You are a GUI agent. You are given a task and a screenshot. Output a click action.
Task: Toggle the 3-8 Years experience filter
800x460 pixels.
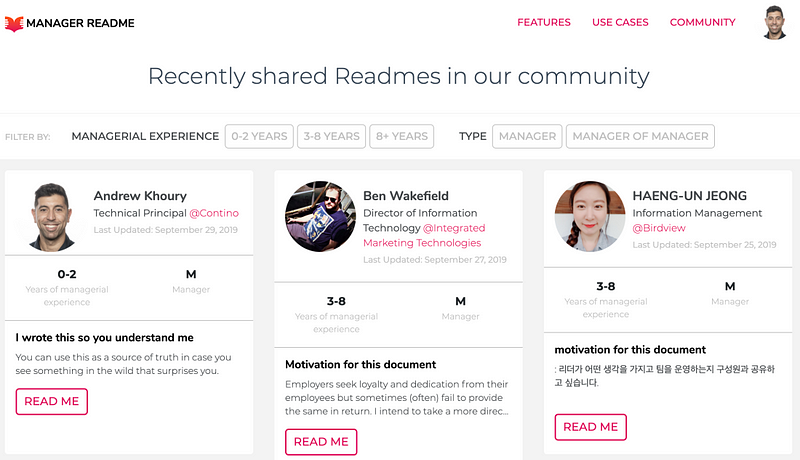(332, 136)
